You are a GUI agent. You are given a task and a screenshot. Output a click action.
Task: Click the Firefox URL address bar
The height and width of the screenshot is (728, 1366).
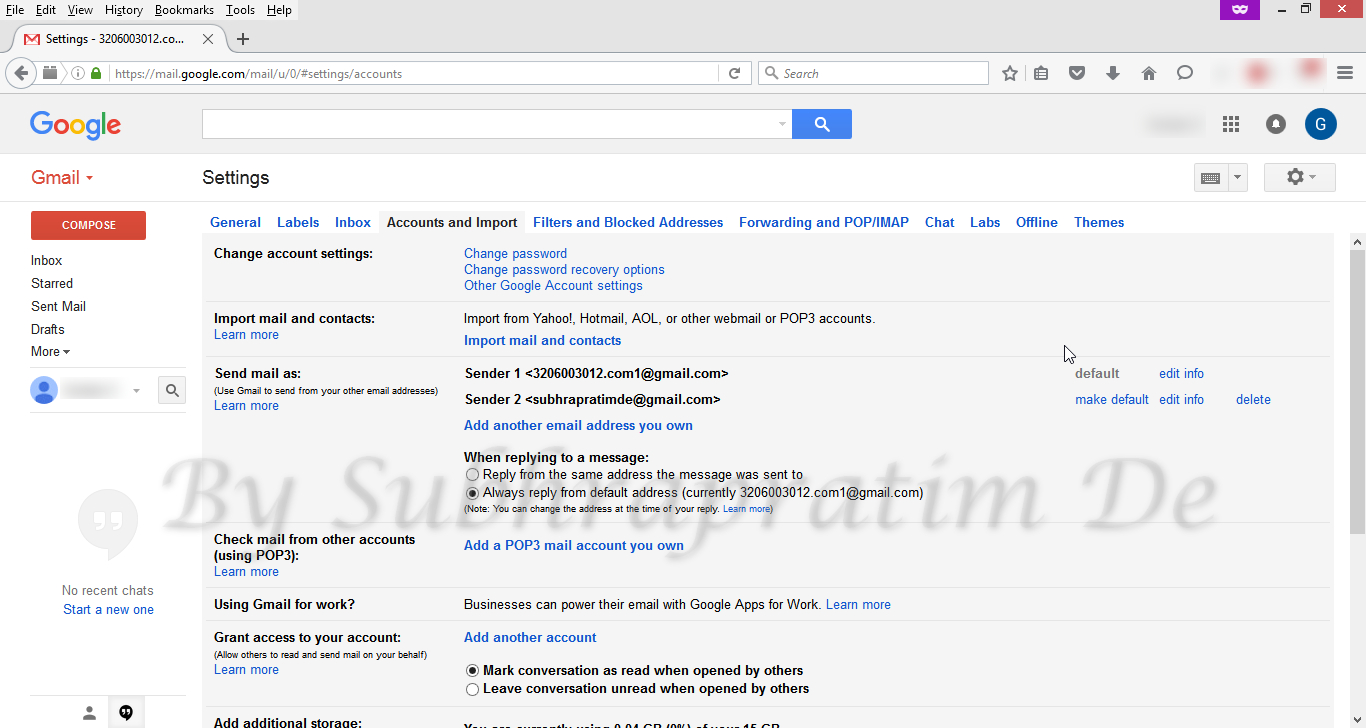pyautogui.click(x=415, y=73)
